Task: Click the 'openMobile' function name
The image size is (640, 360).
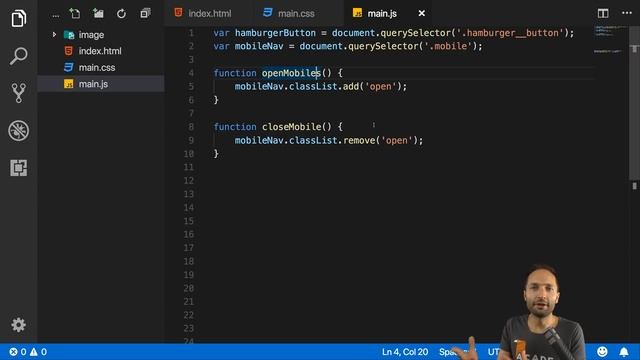Action: coord(291,73)
